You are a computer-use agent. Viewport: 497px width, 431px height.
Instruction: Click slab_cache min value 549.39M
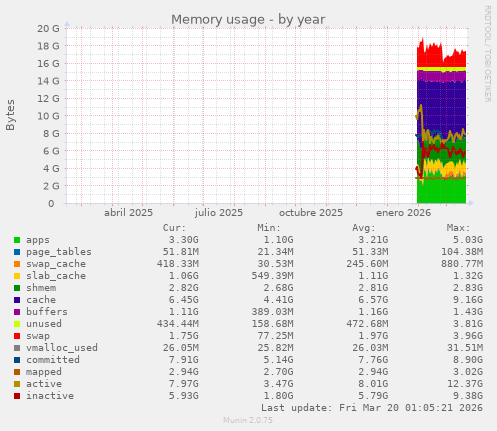pos(272,276)
